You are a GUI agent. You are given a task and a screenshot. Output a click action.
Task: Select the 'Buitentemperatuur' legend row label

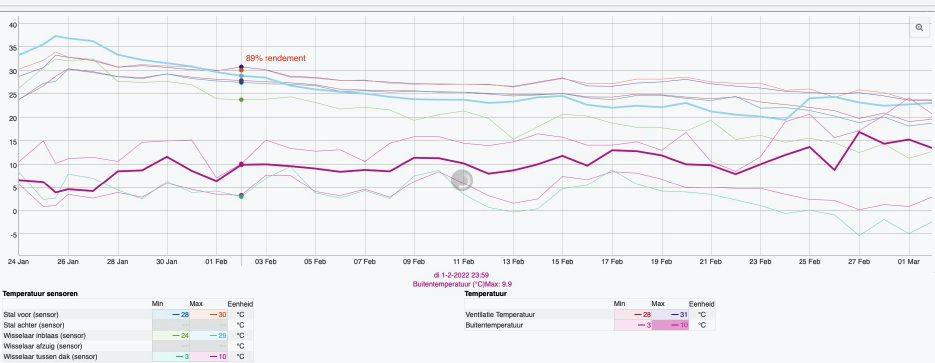(493, 325)
